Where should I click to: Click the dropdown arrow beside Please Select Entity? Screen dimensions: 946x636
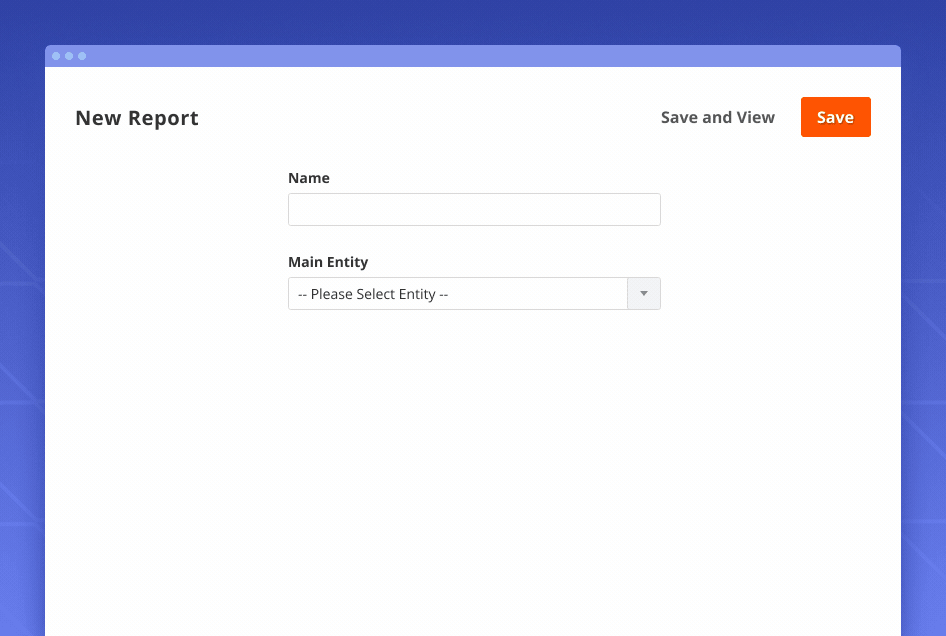pos(643,294)
